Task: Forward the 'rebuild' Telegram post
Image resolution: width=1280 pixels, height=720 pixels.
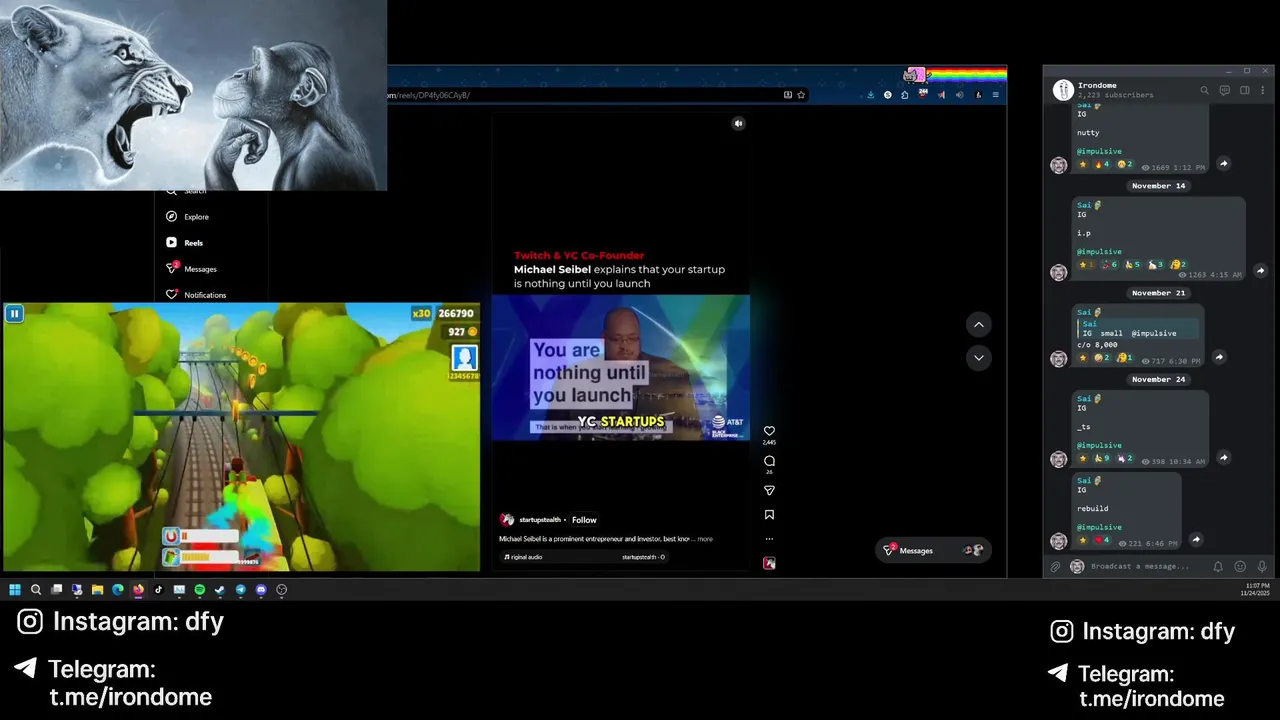Action: (1196, 540)
